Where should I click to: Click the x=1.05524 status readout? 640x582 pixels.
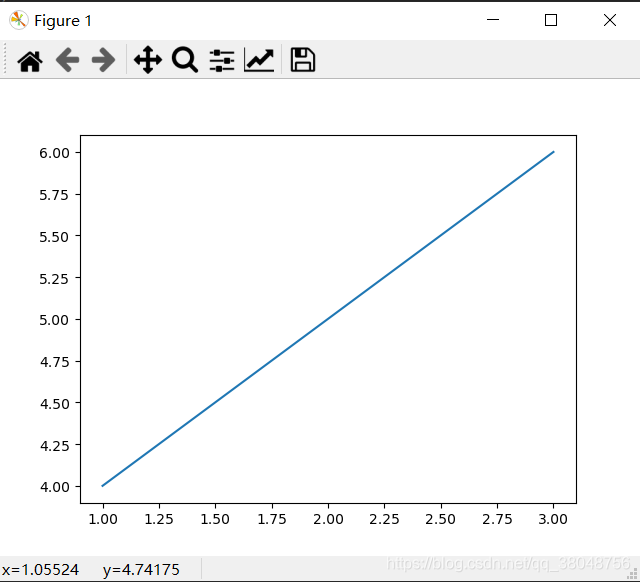click(x=40, y=569)
